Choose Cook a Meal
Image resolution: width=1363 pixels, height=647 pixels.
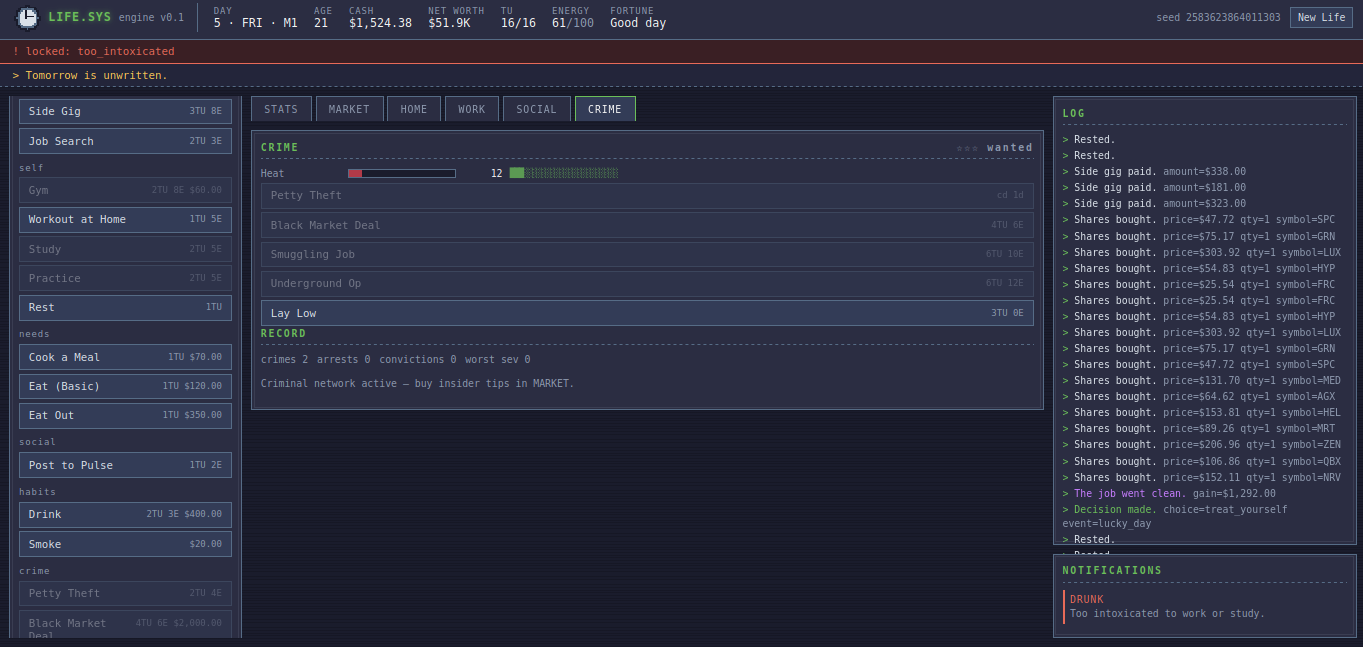coord(125,357)
